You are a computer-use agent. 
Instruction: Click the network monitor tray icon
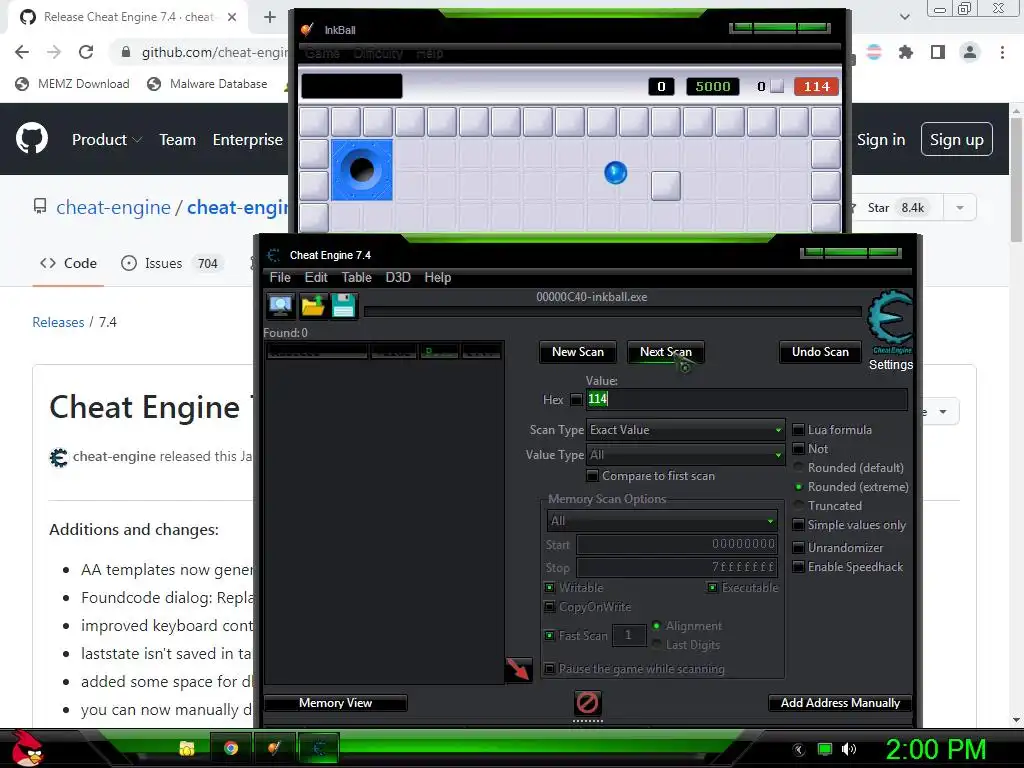(x=825, y=749)
